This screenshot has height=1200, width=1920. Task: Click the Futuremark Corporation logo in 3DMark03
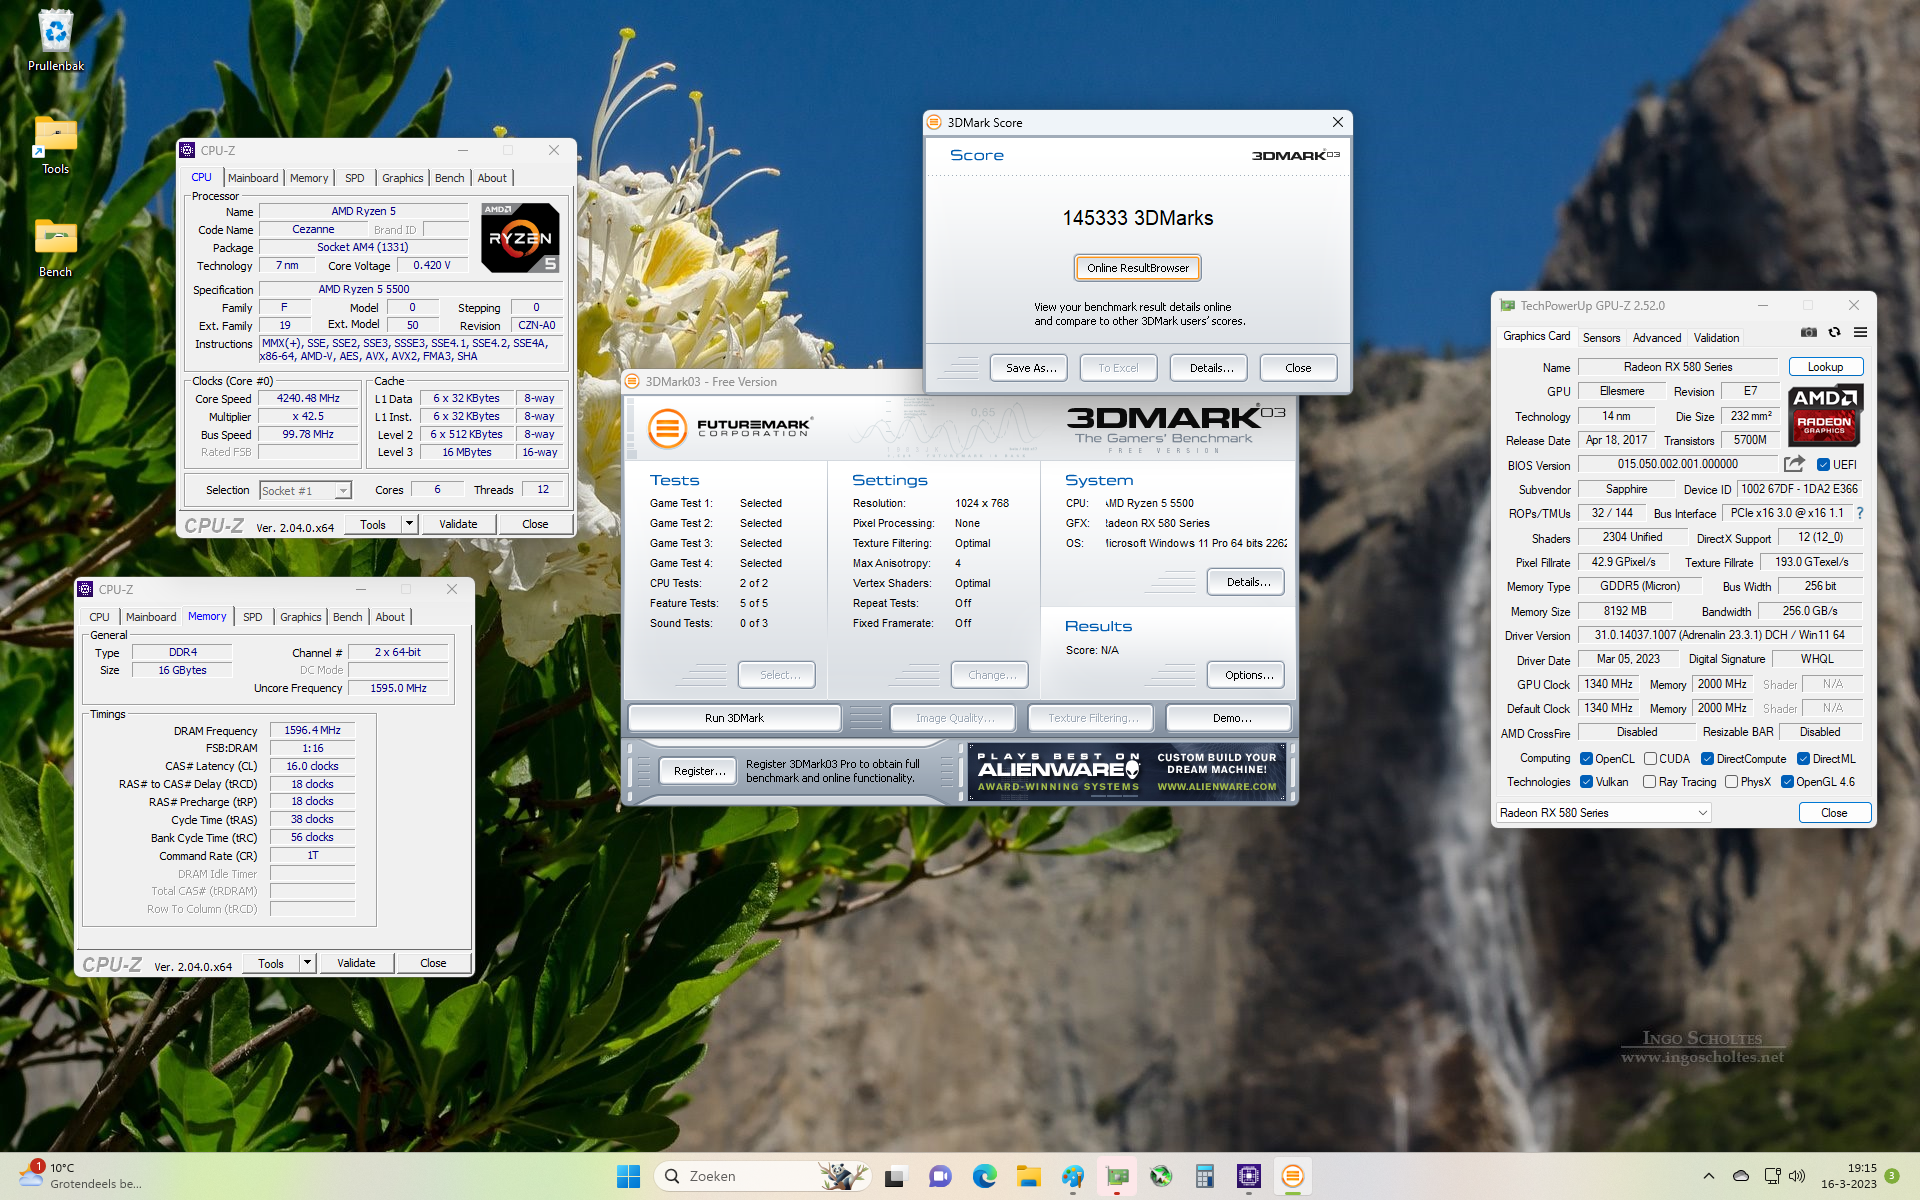(x=730, y=428)
